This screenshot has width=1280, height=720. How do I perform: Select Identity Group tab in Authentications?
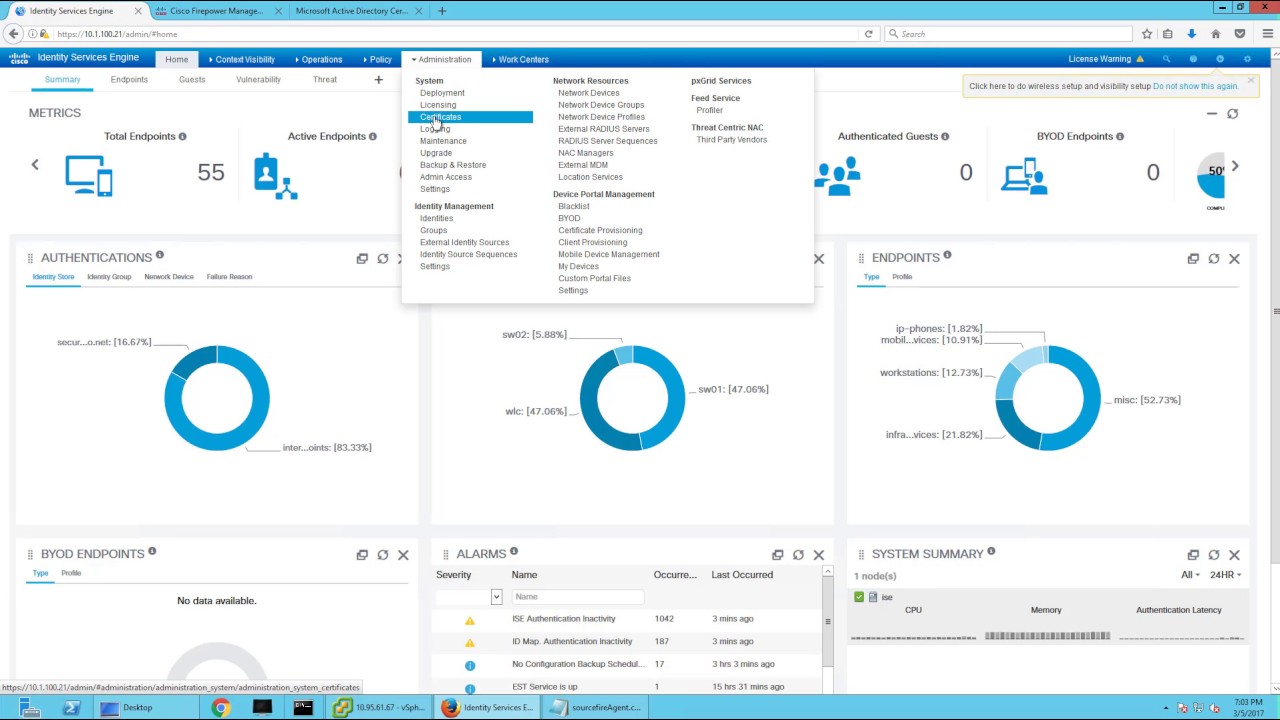[x=109, y=277]
